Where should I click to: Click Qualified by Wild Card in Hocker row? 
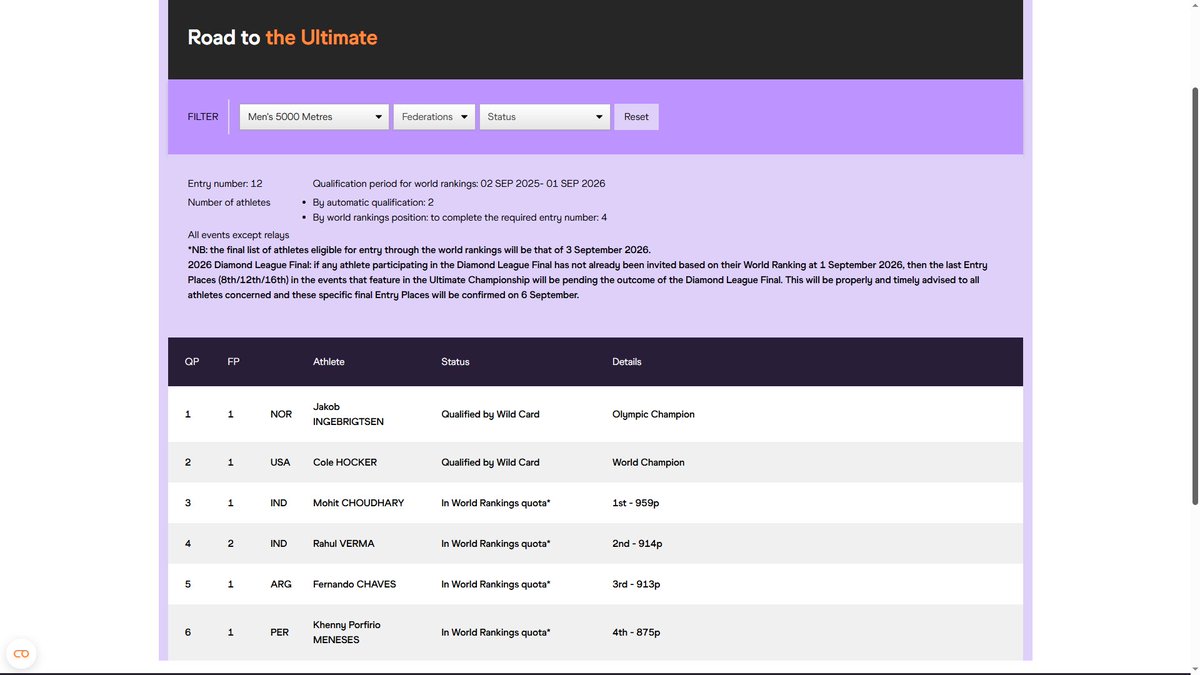pyautogui.click(x=490, y=462)
